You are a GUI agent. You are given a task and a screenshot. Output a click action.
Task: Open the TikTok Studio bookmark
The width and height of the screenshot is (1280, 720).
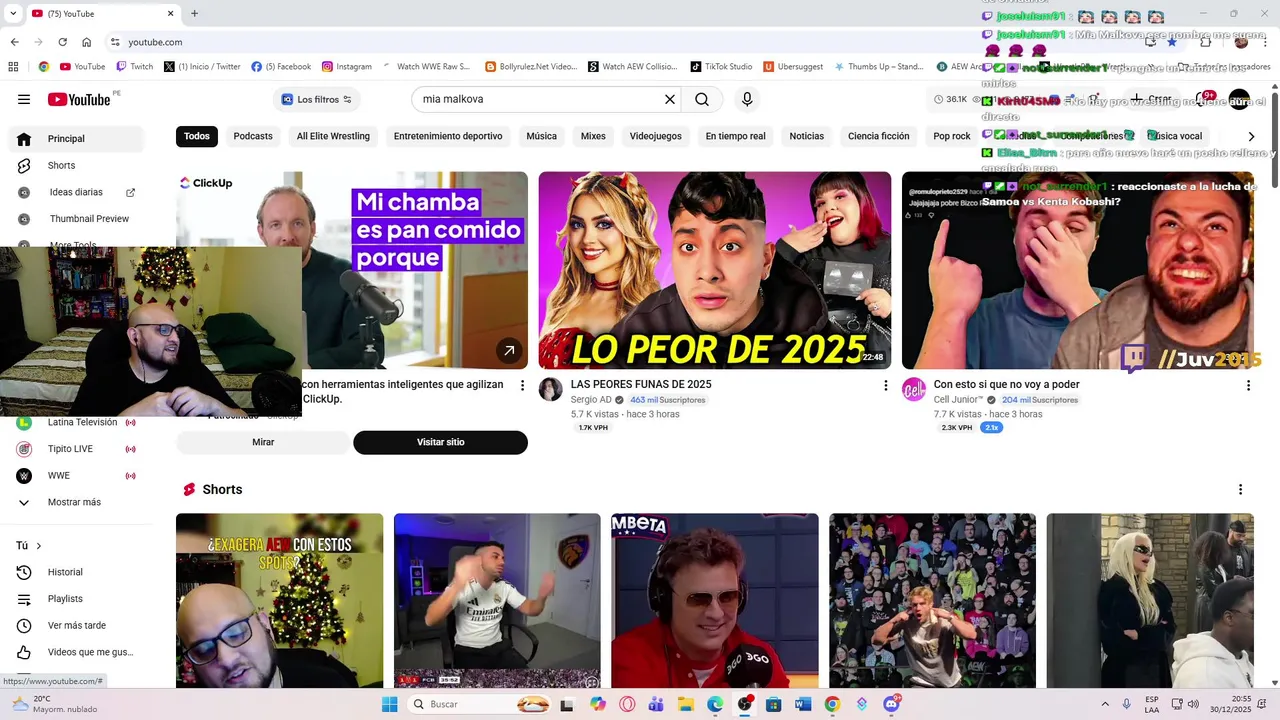(x=721, y=67)
